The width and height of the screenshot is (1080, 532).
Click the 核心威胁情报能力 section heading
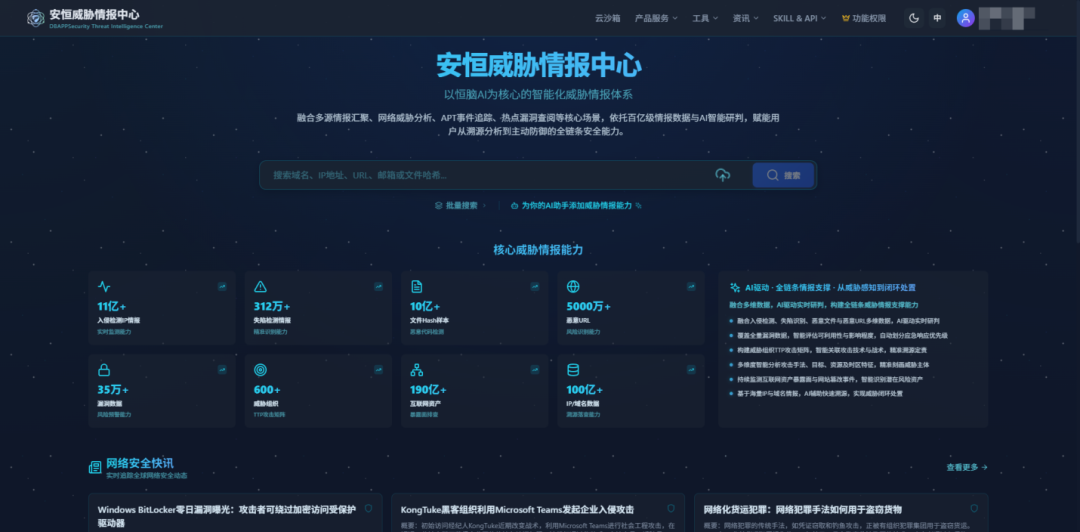(x=538, y=250)
